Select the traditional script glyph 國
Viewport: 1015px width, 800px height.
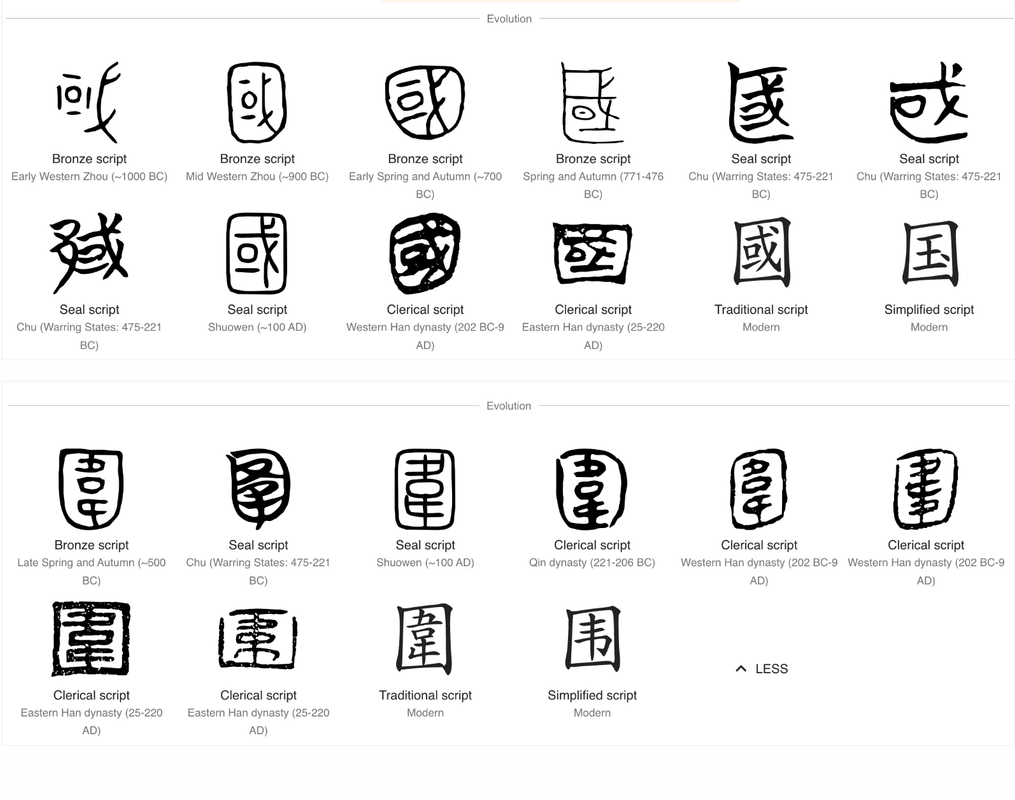[x=761, y=253]
